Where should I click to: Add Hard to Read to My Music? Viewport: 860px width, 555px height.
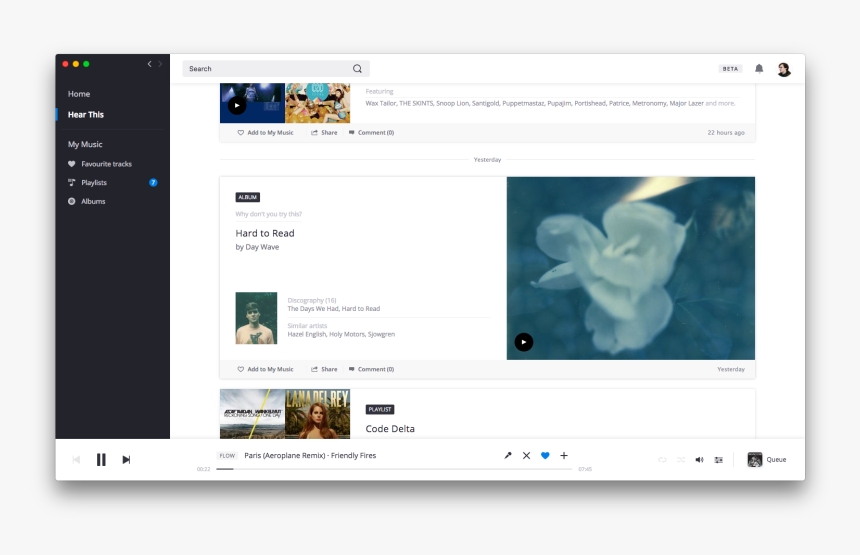[x=265, y=369]
